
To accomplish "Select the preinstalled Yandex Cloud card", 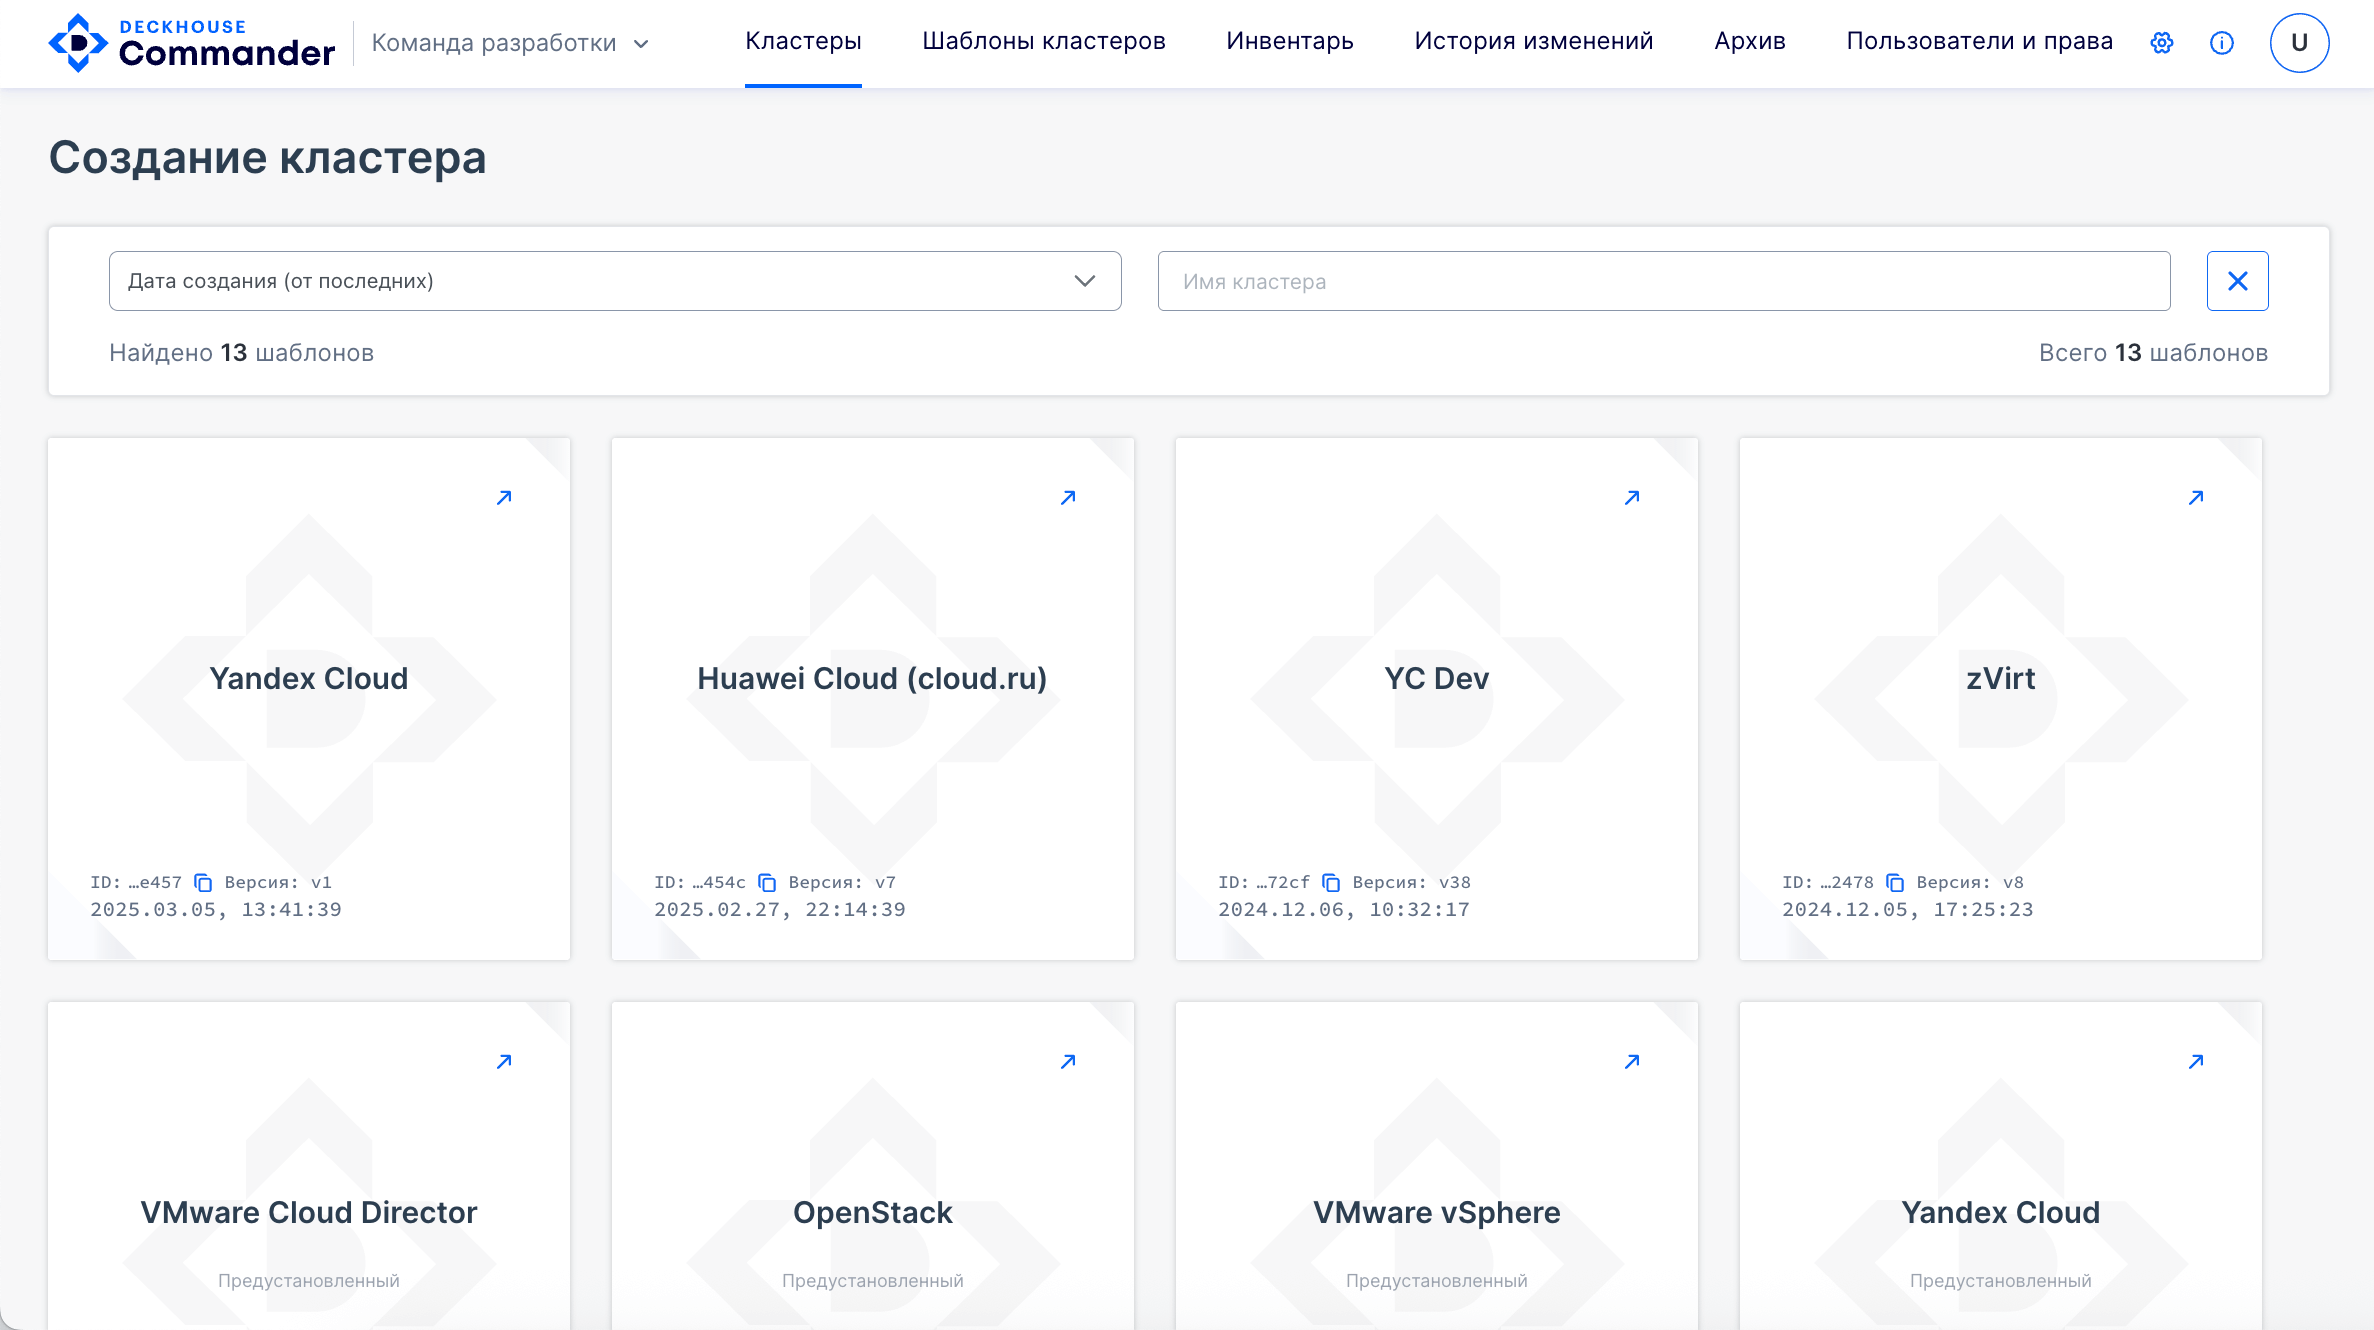I will [x=2001, y=1166].
